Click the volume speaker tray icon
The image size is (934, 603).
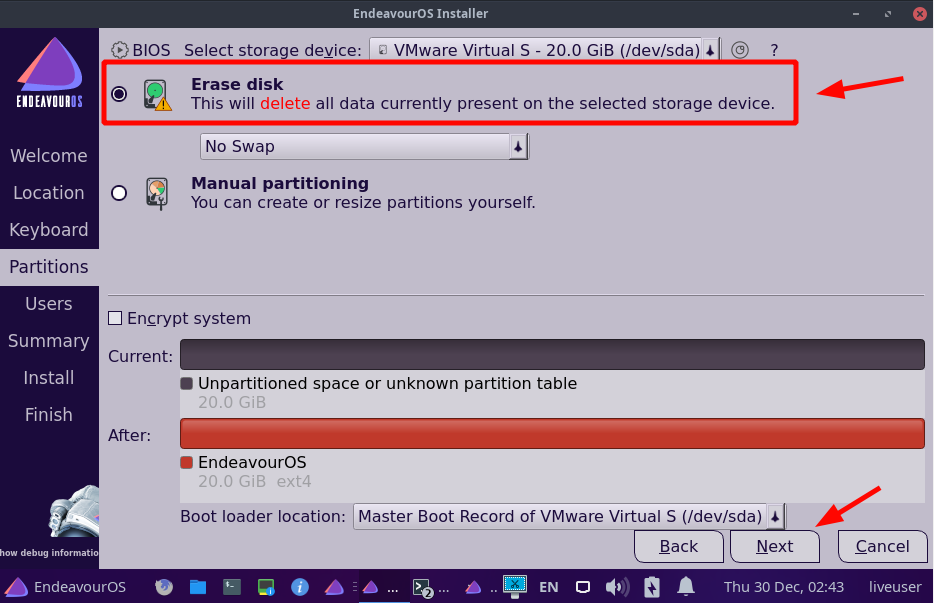617,587
